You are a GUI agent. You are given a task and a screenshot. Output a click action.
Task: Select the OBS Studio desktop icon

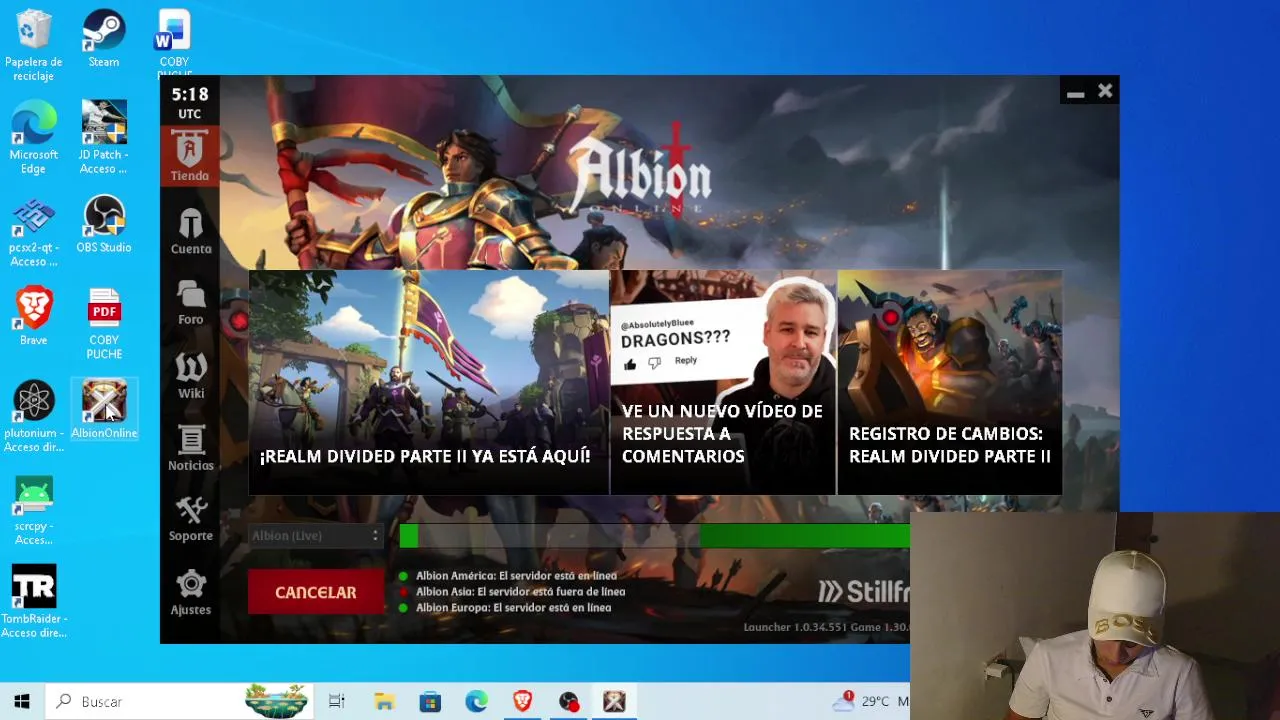click(x=104, y=224)
